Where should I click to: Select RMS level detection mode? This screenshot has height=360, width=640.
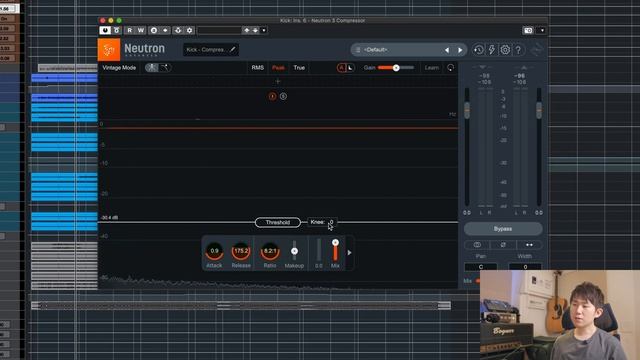click(258, 68)
